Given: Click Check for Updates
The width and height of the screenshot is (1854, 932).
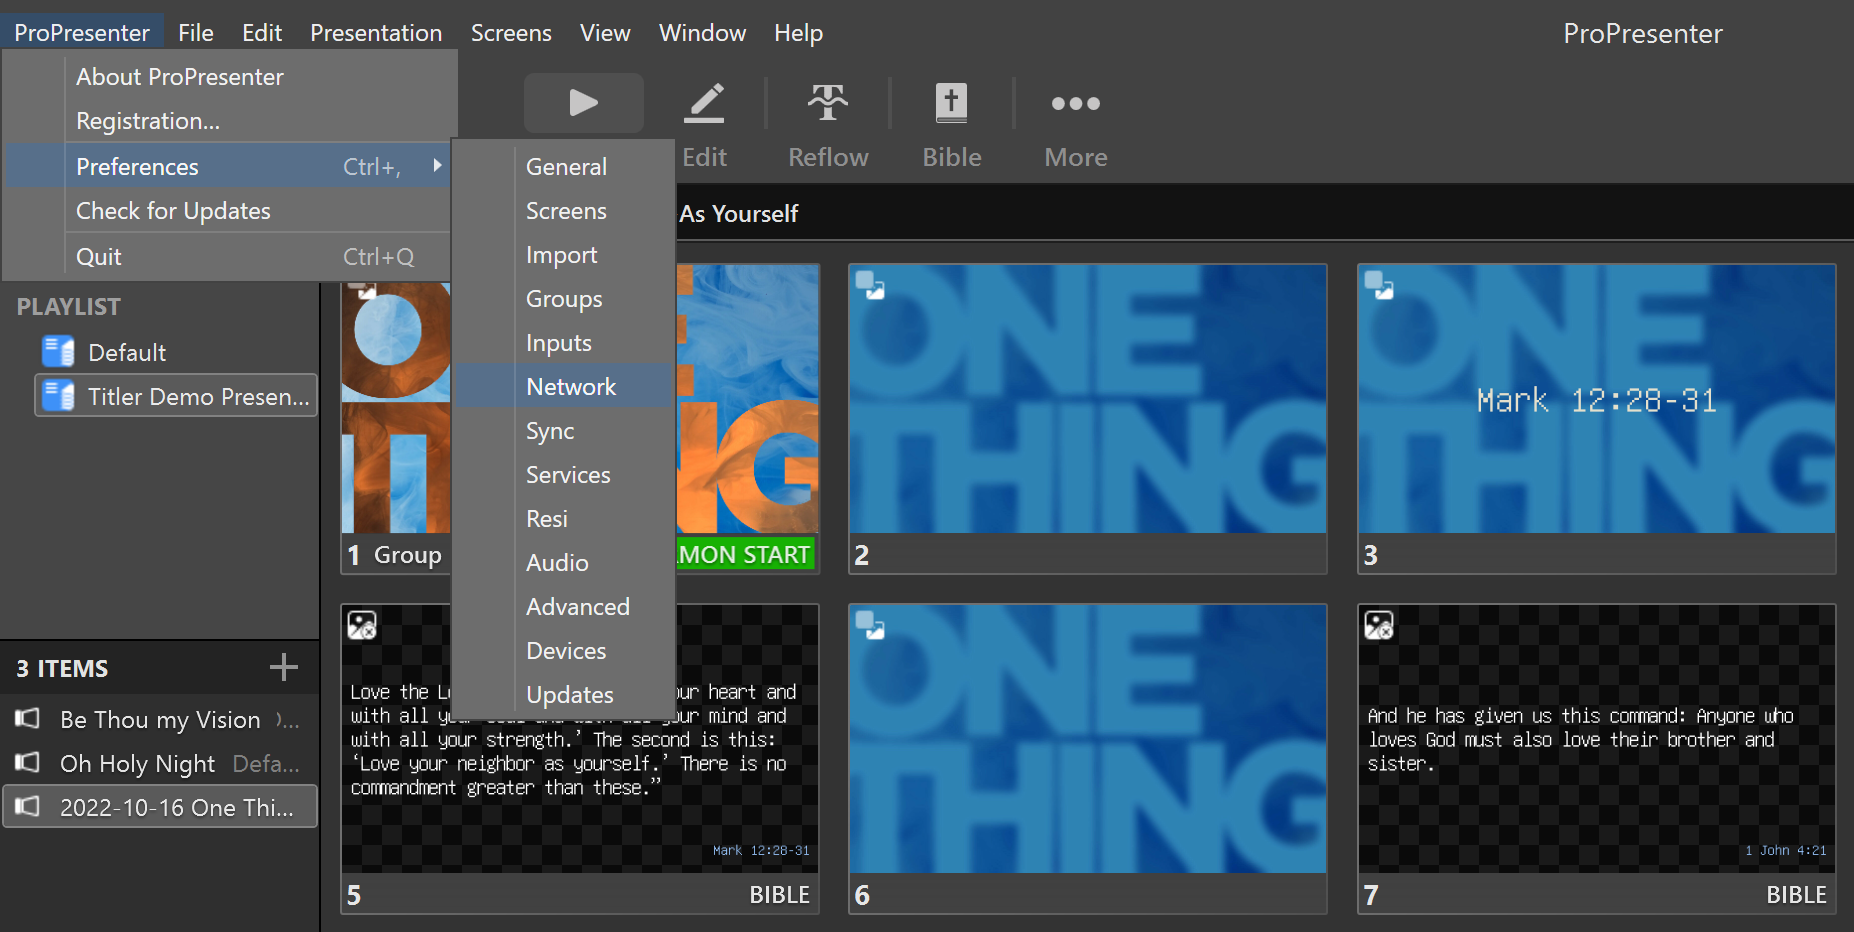Looking at the screenshot, I should [x=172, y=211].
